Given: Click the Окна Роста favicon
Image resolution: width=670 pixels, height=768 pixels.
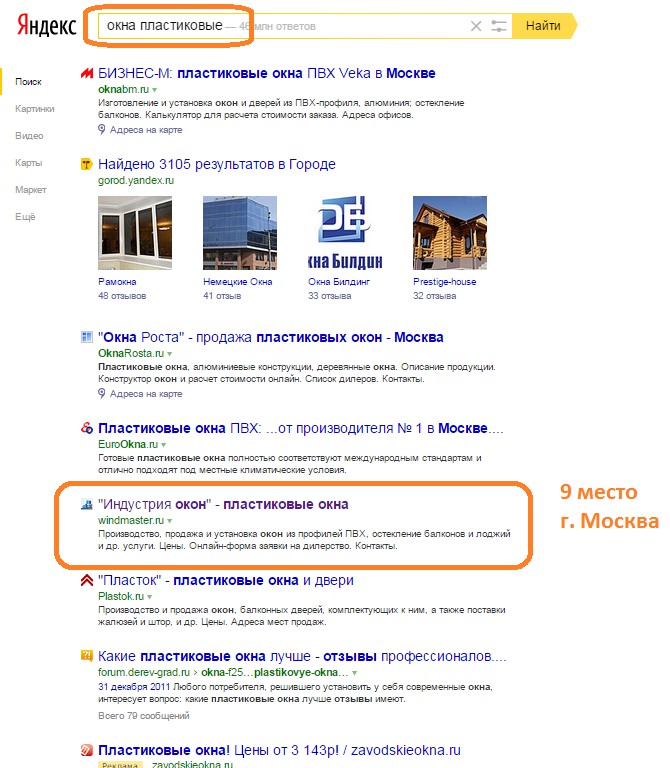Looking at the screenshot, I should pos(87,337).
